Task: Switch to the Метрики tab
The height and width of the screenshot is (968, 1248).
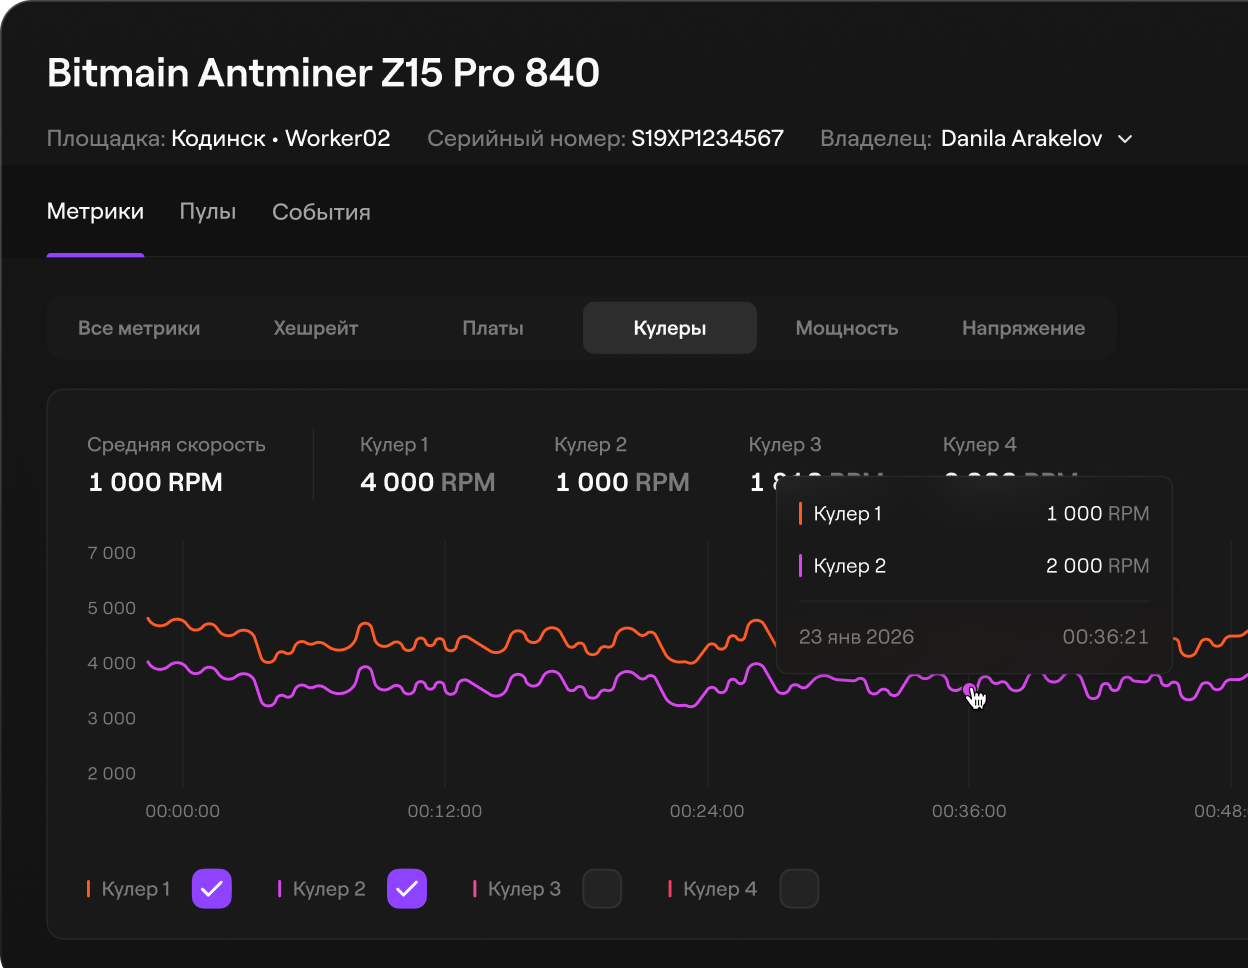Action: (95, 212)
